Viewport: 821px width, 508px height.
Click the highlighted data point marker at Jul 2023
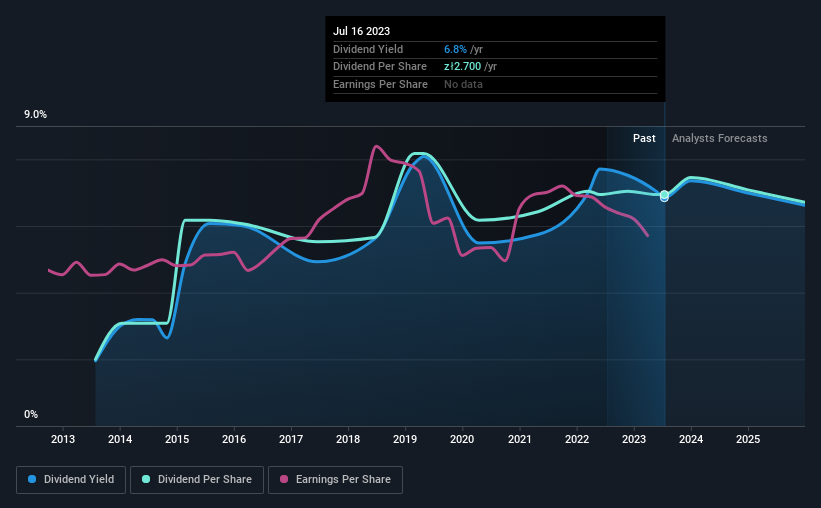[x=664, y=195]
